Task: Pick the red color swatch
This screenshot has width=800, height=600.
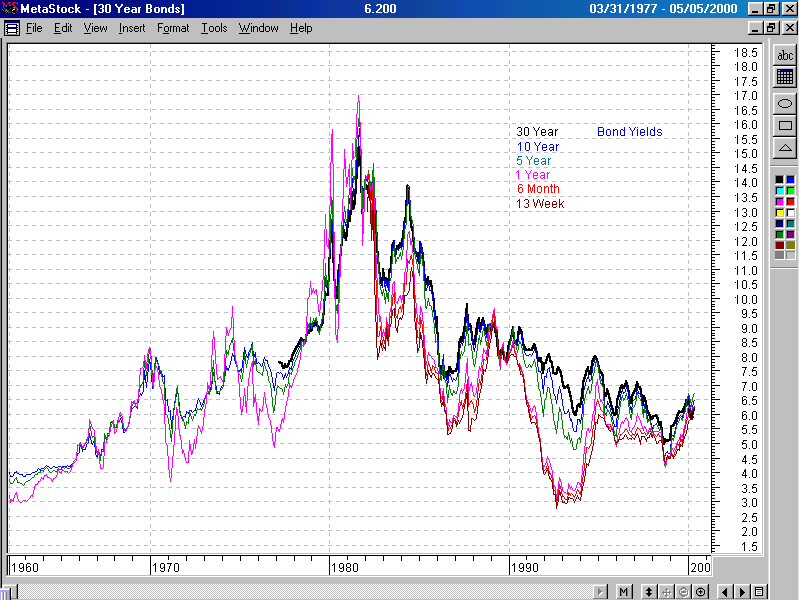Action: [x=790, y=202]
